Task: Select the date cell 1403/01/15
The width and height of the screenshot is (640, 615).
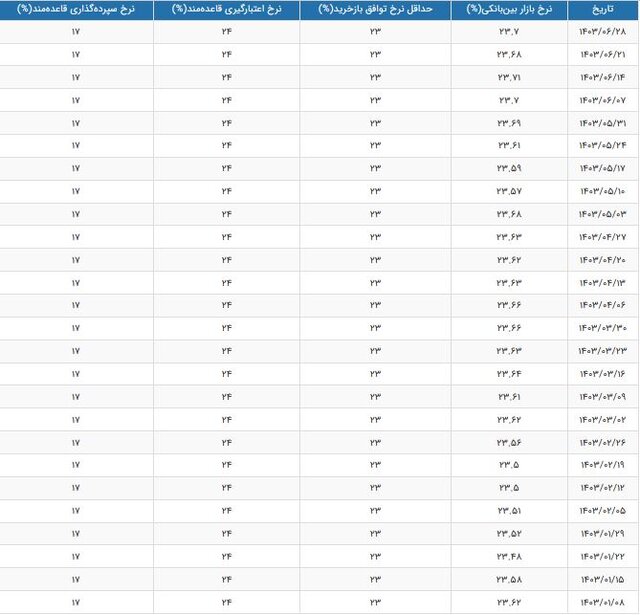Action: [603, 580]
